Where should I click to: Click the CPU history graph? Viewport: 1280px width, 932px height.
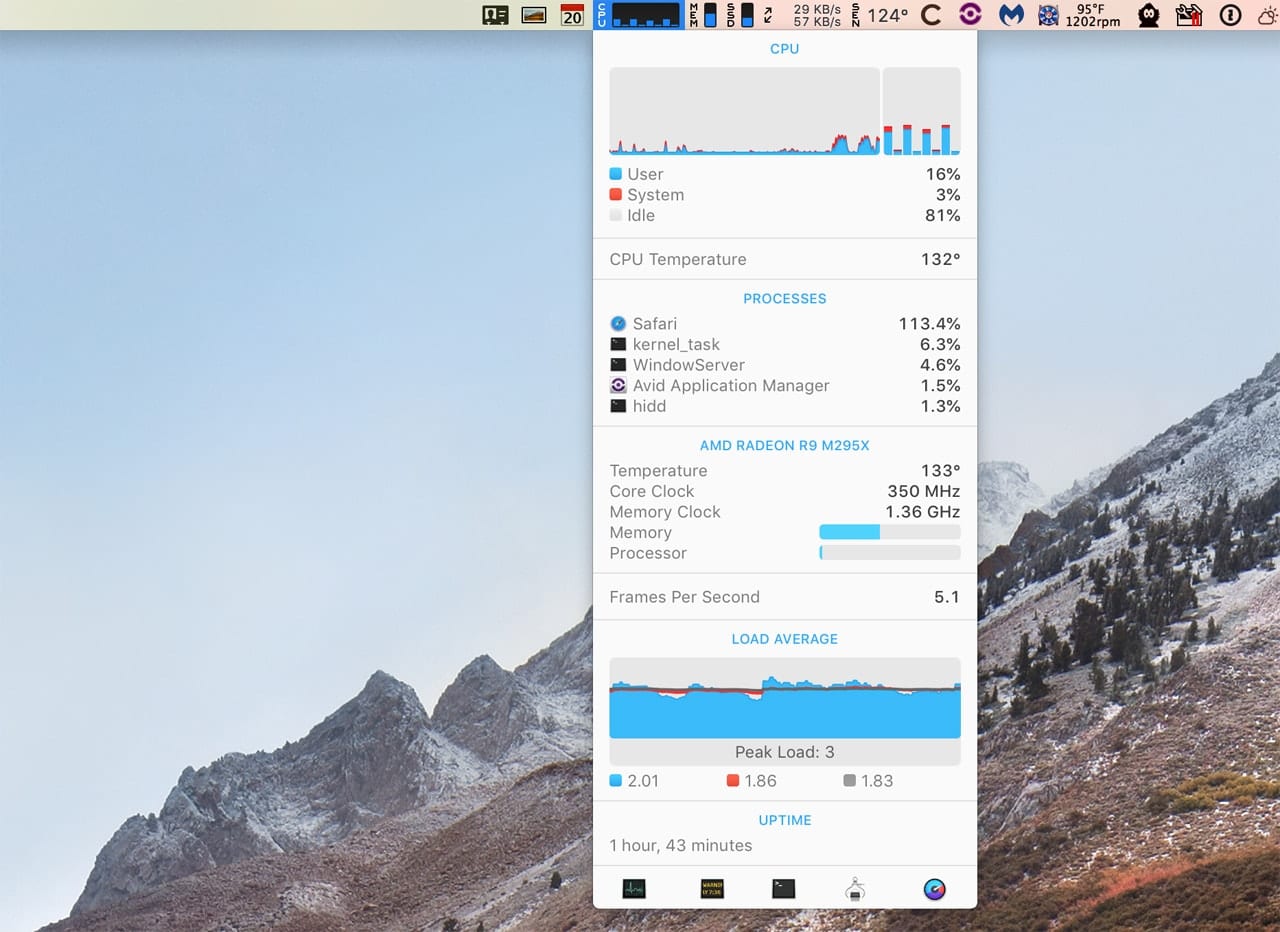pyautogui.click(x=744, y=111)
